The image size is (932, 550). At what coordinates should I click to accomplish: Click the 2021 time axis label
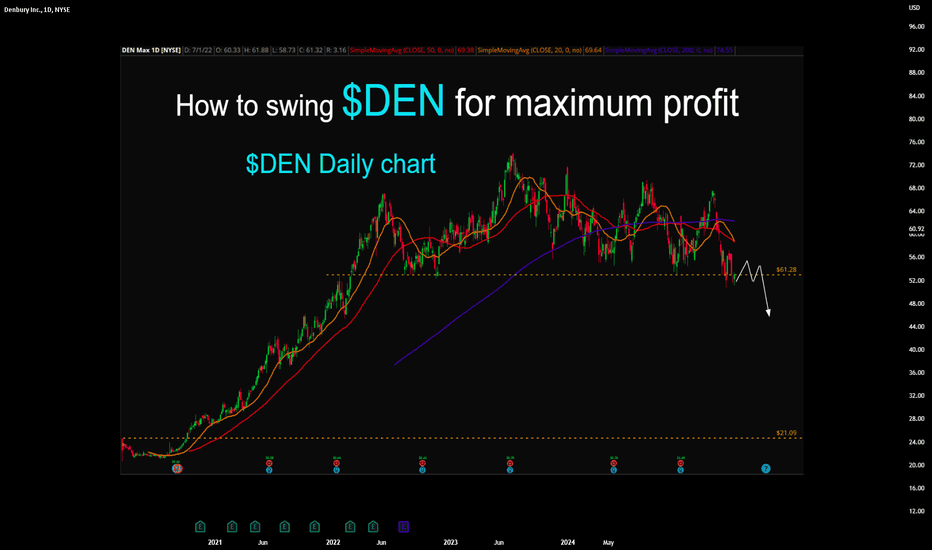click(215, 542)
